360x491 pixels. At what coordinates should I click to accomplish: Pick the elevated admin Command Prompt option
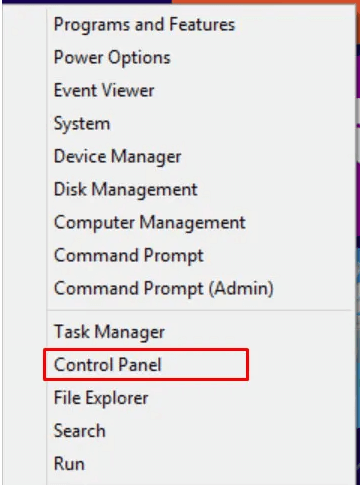tap(164, 289)
